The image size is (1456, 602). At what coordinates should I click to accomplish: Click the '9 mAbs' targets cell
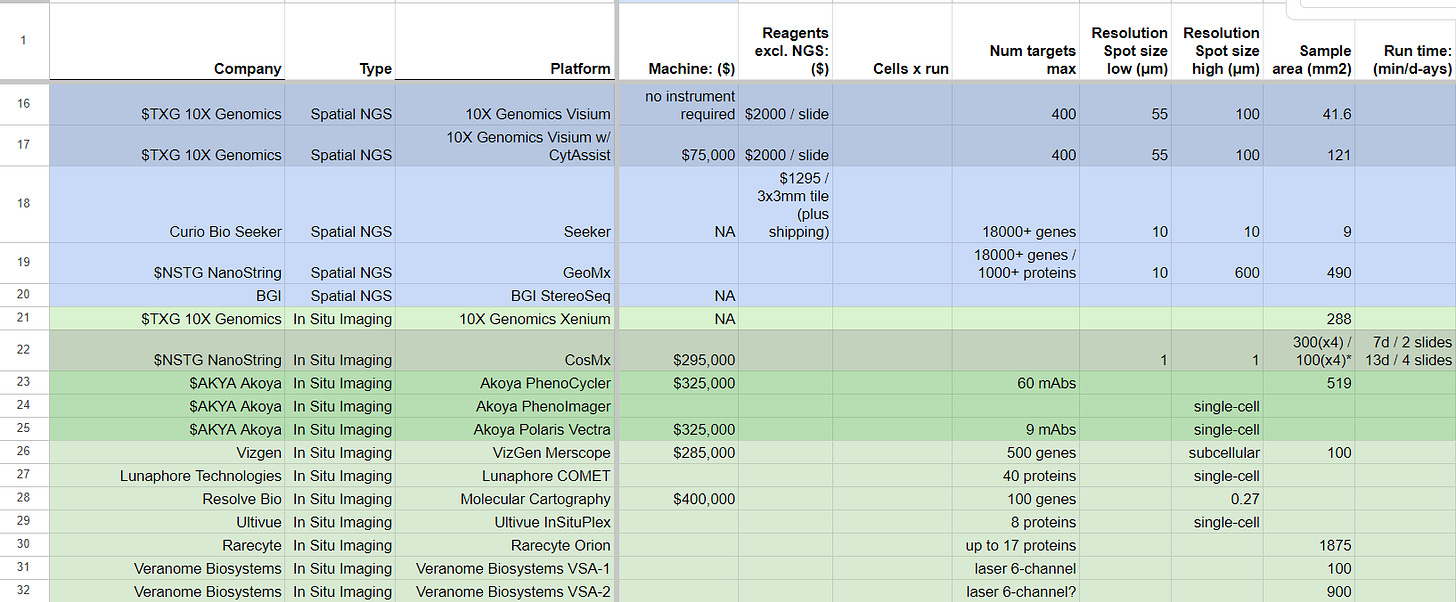coord(1016,429)
